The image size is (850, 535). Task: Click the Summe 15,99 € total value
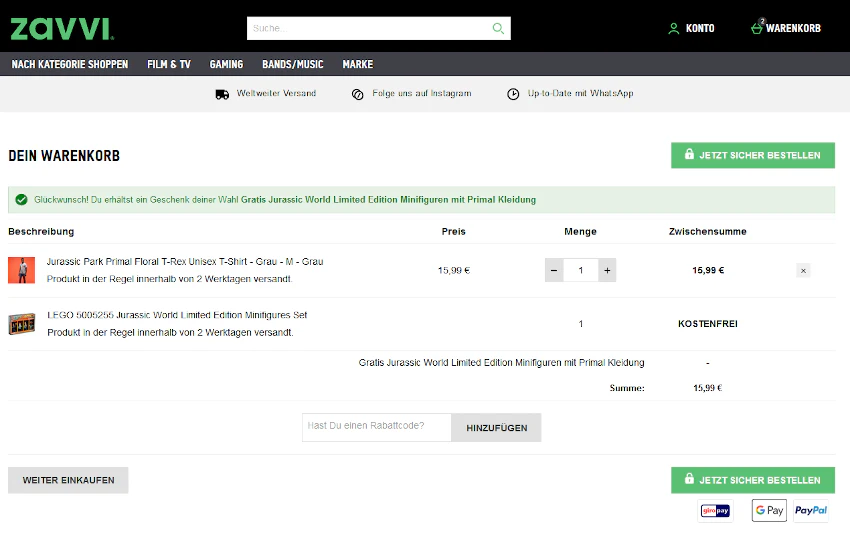(707, 388)
